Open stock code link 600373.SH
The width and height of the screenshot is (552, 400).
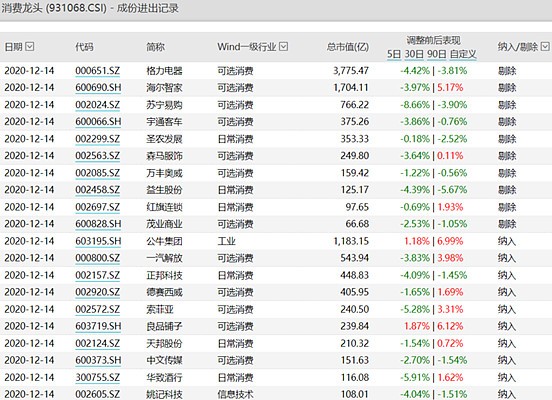point(98,360)
